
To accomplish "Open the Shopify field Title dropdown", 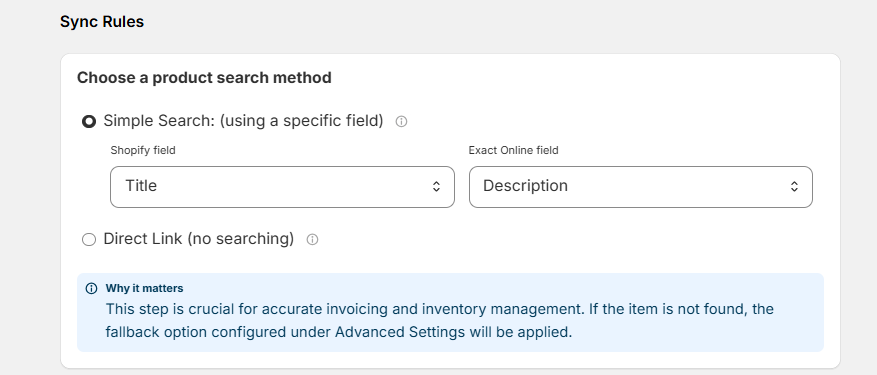I will [282, 187].
